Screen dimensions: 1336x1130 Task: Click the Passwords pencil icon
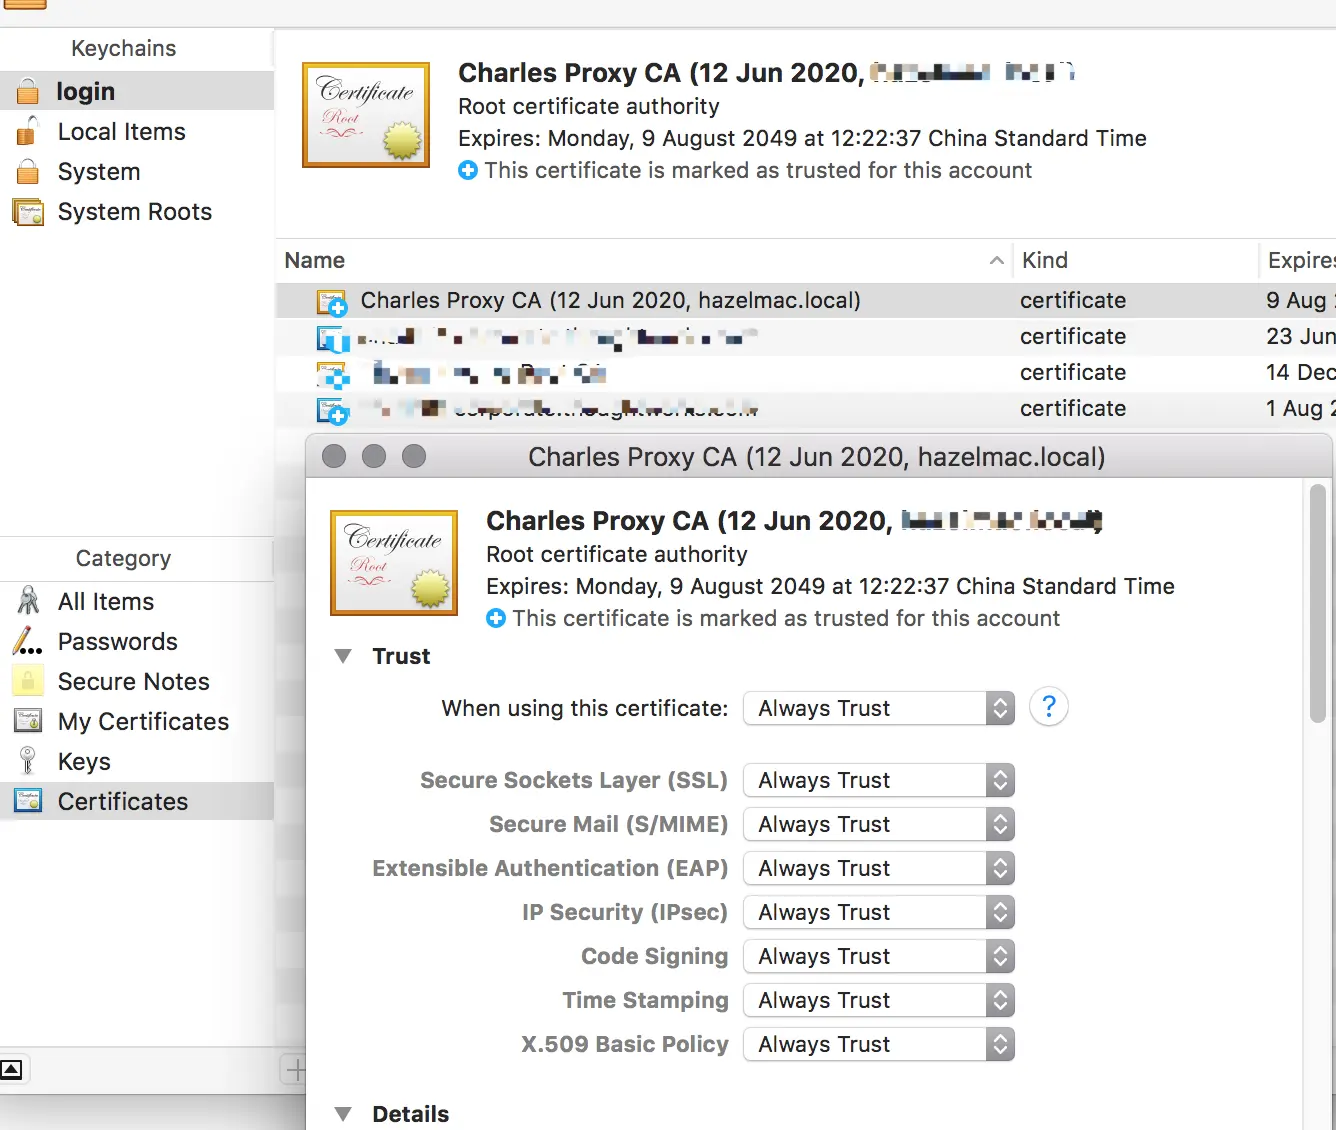click(28, 640)
